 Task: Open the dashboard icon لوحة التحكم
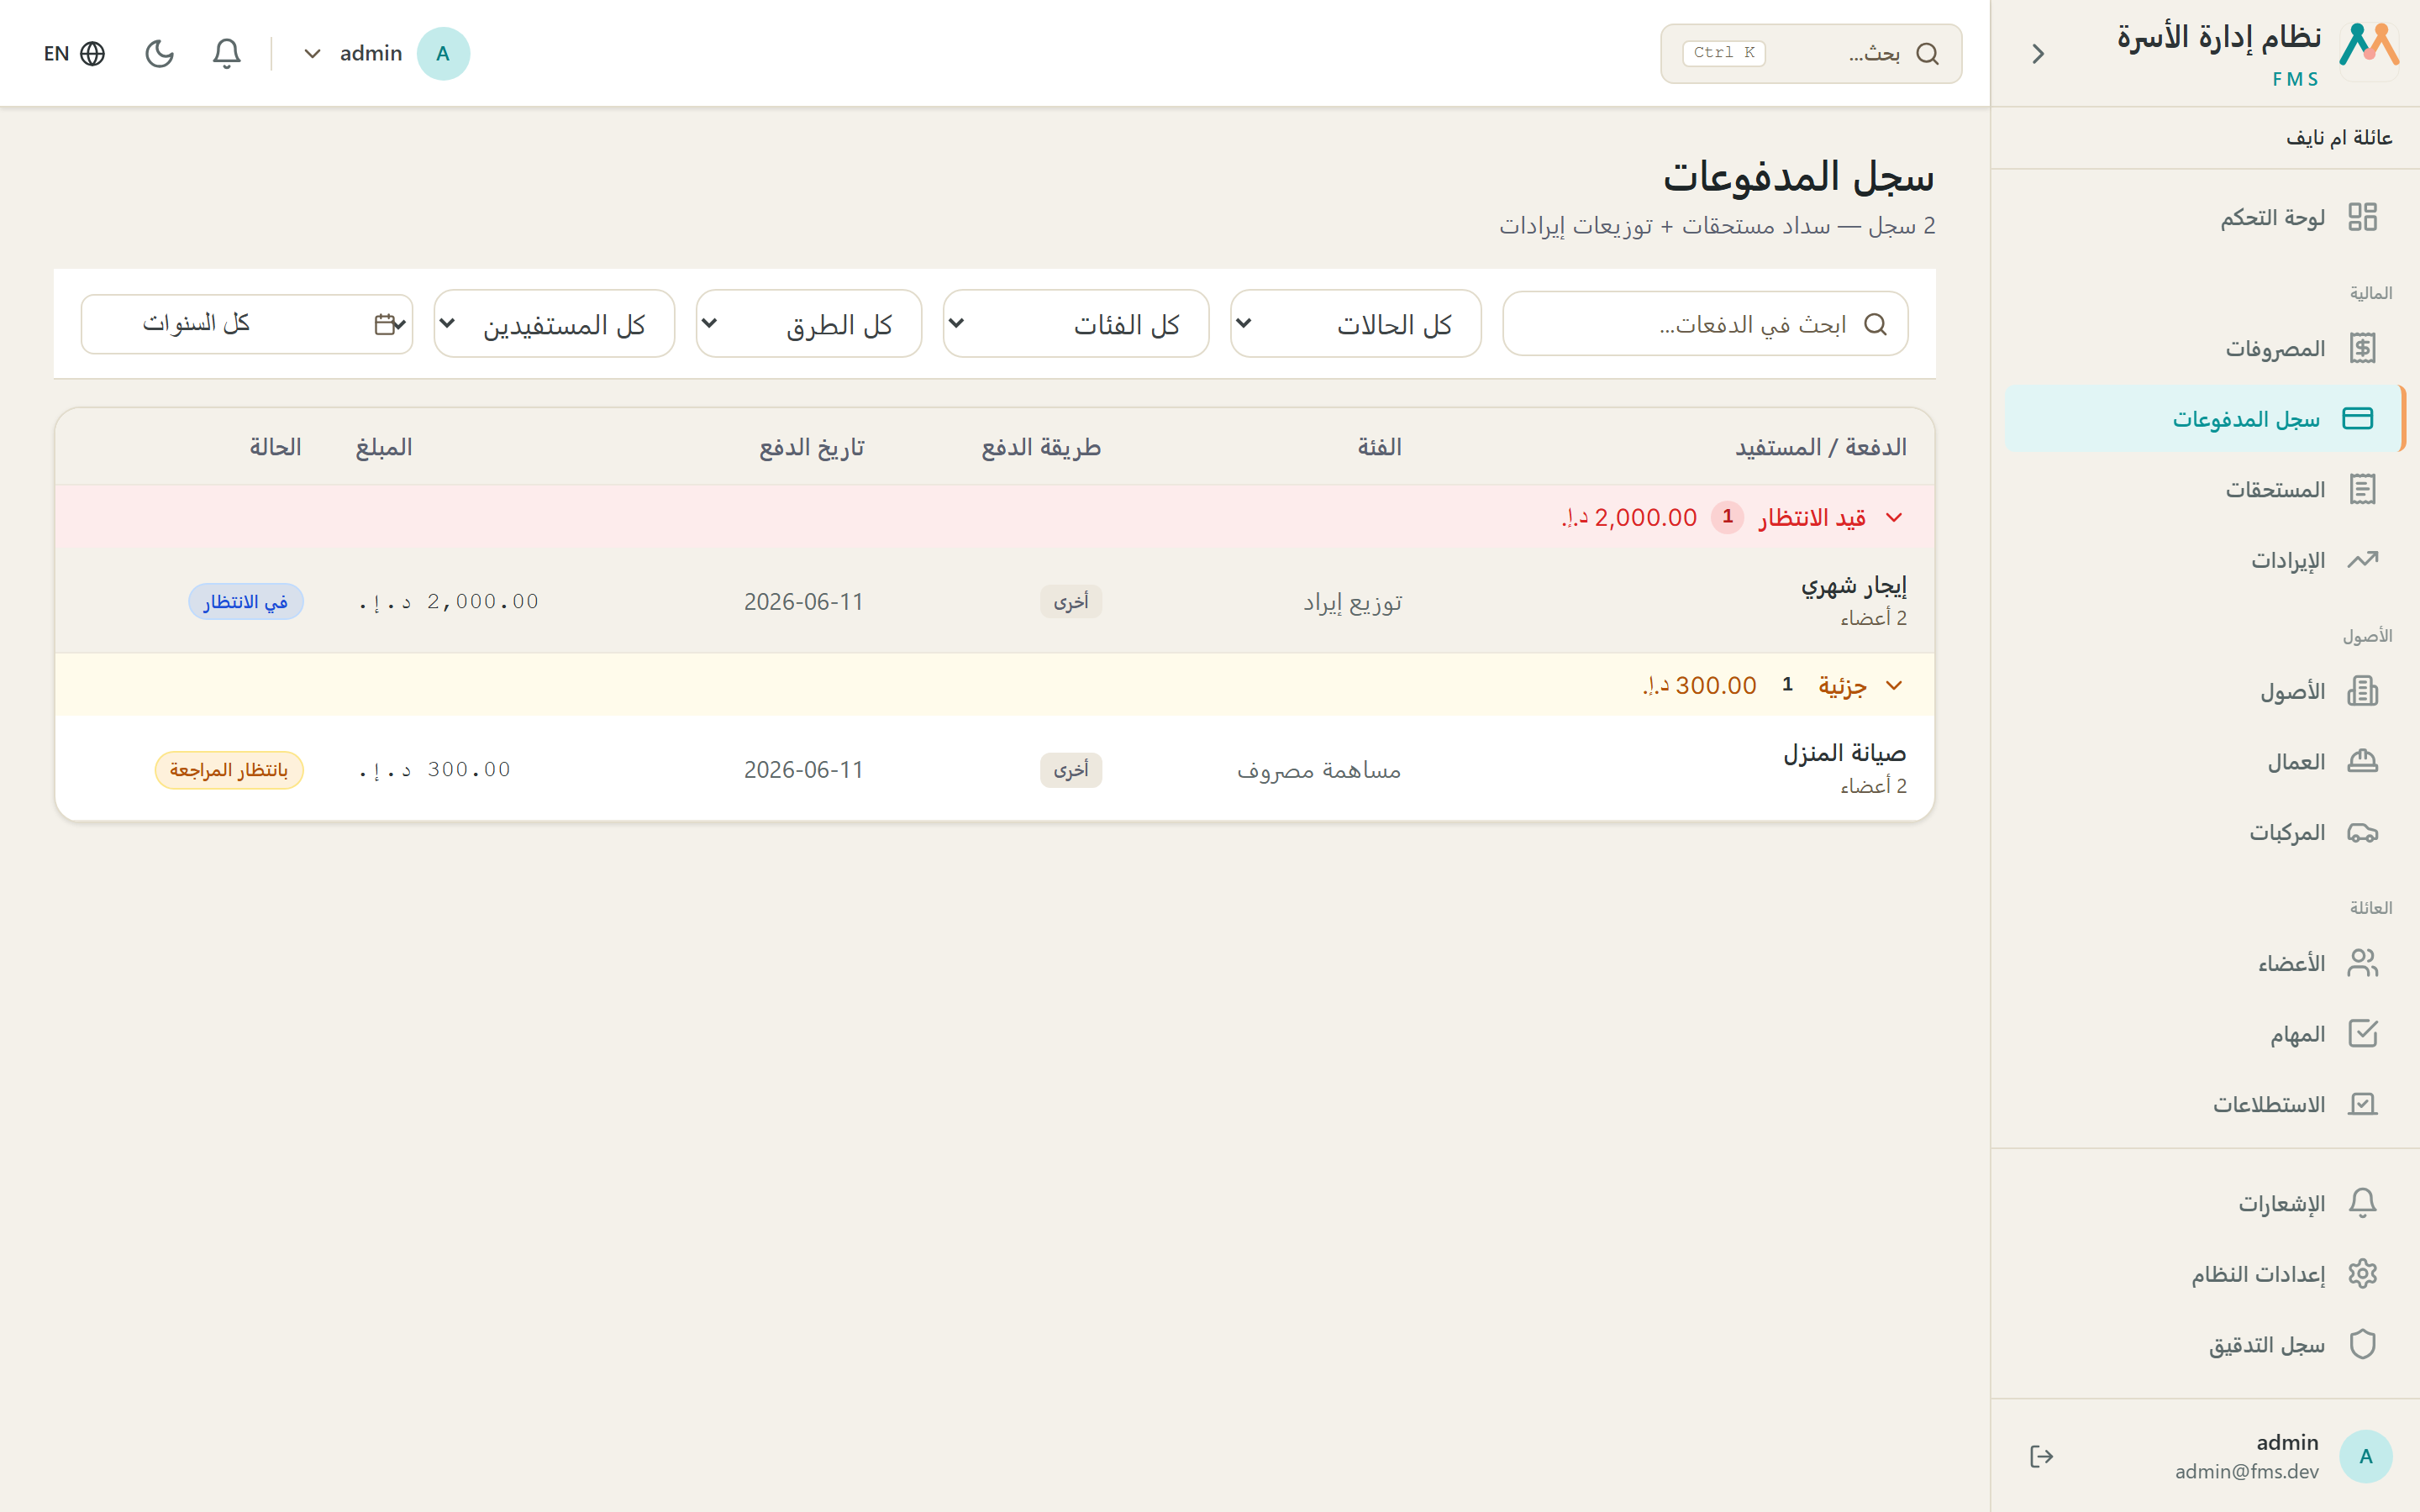click(2362, 217)
